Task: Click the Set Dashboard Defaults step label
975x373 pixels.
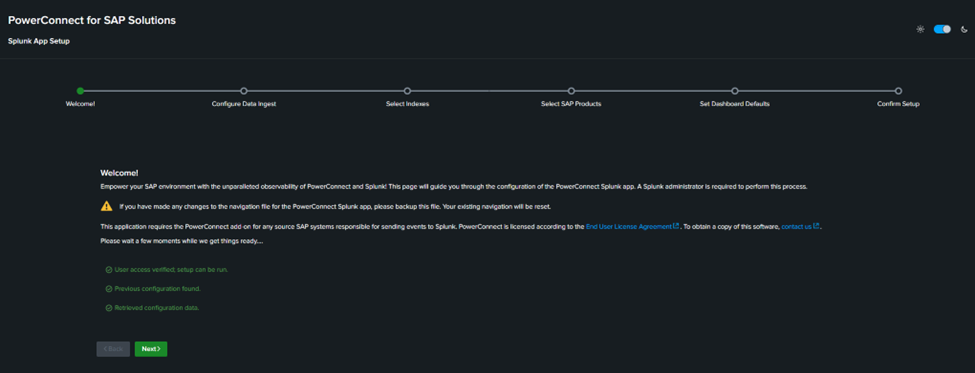Action: [734, 104]
